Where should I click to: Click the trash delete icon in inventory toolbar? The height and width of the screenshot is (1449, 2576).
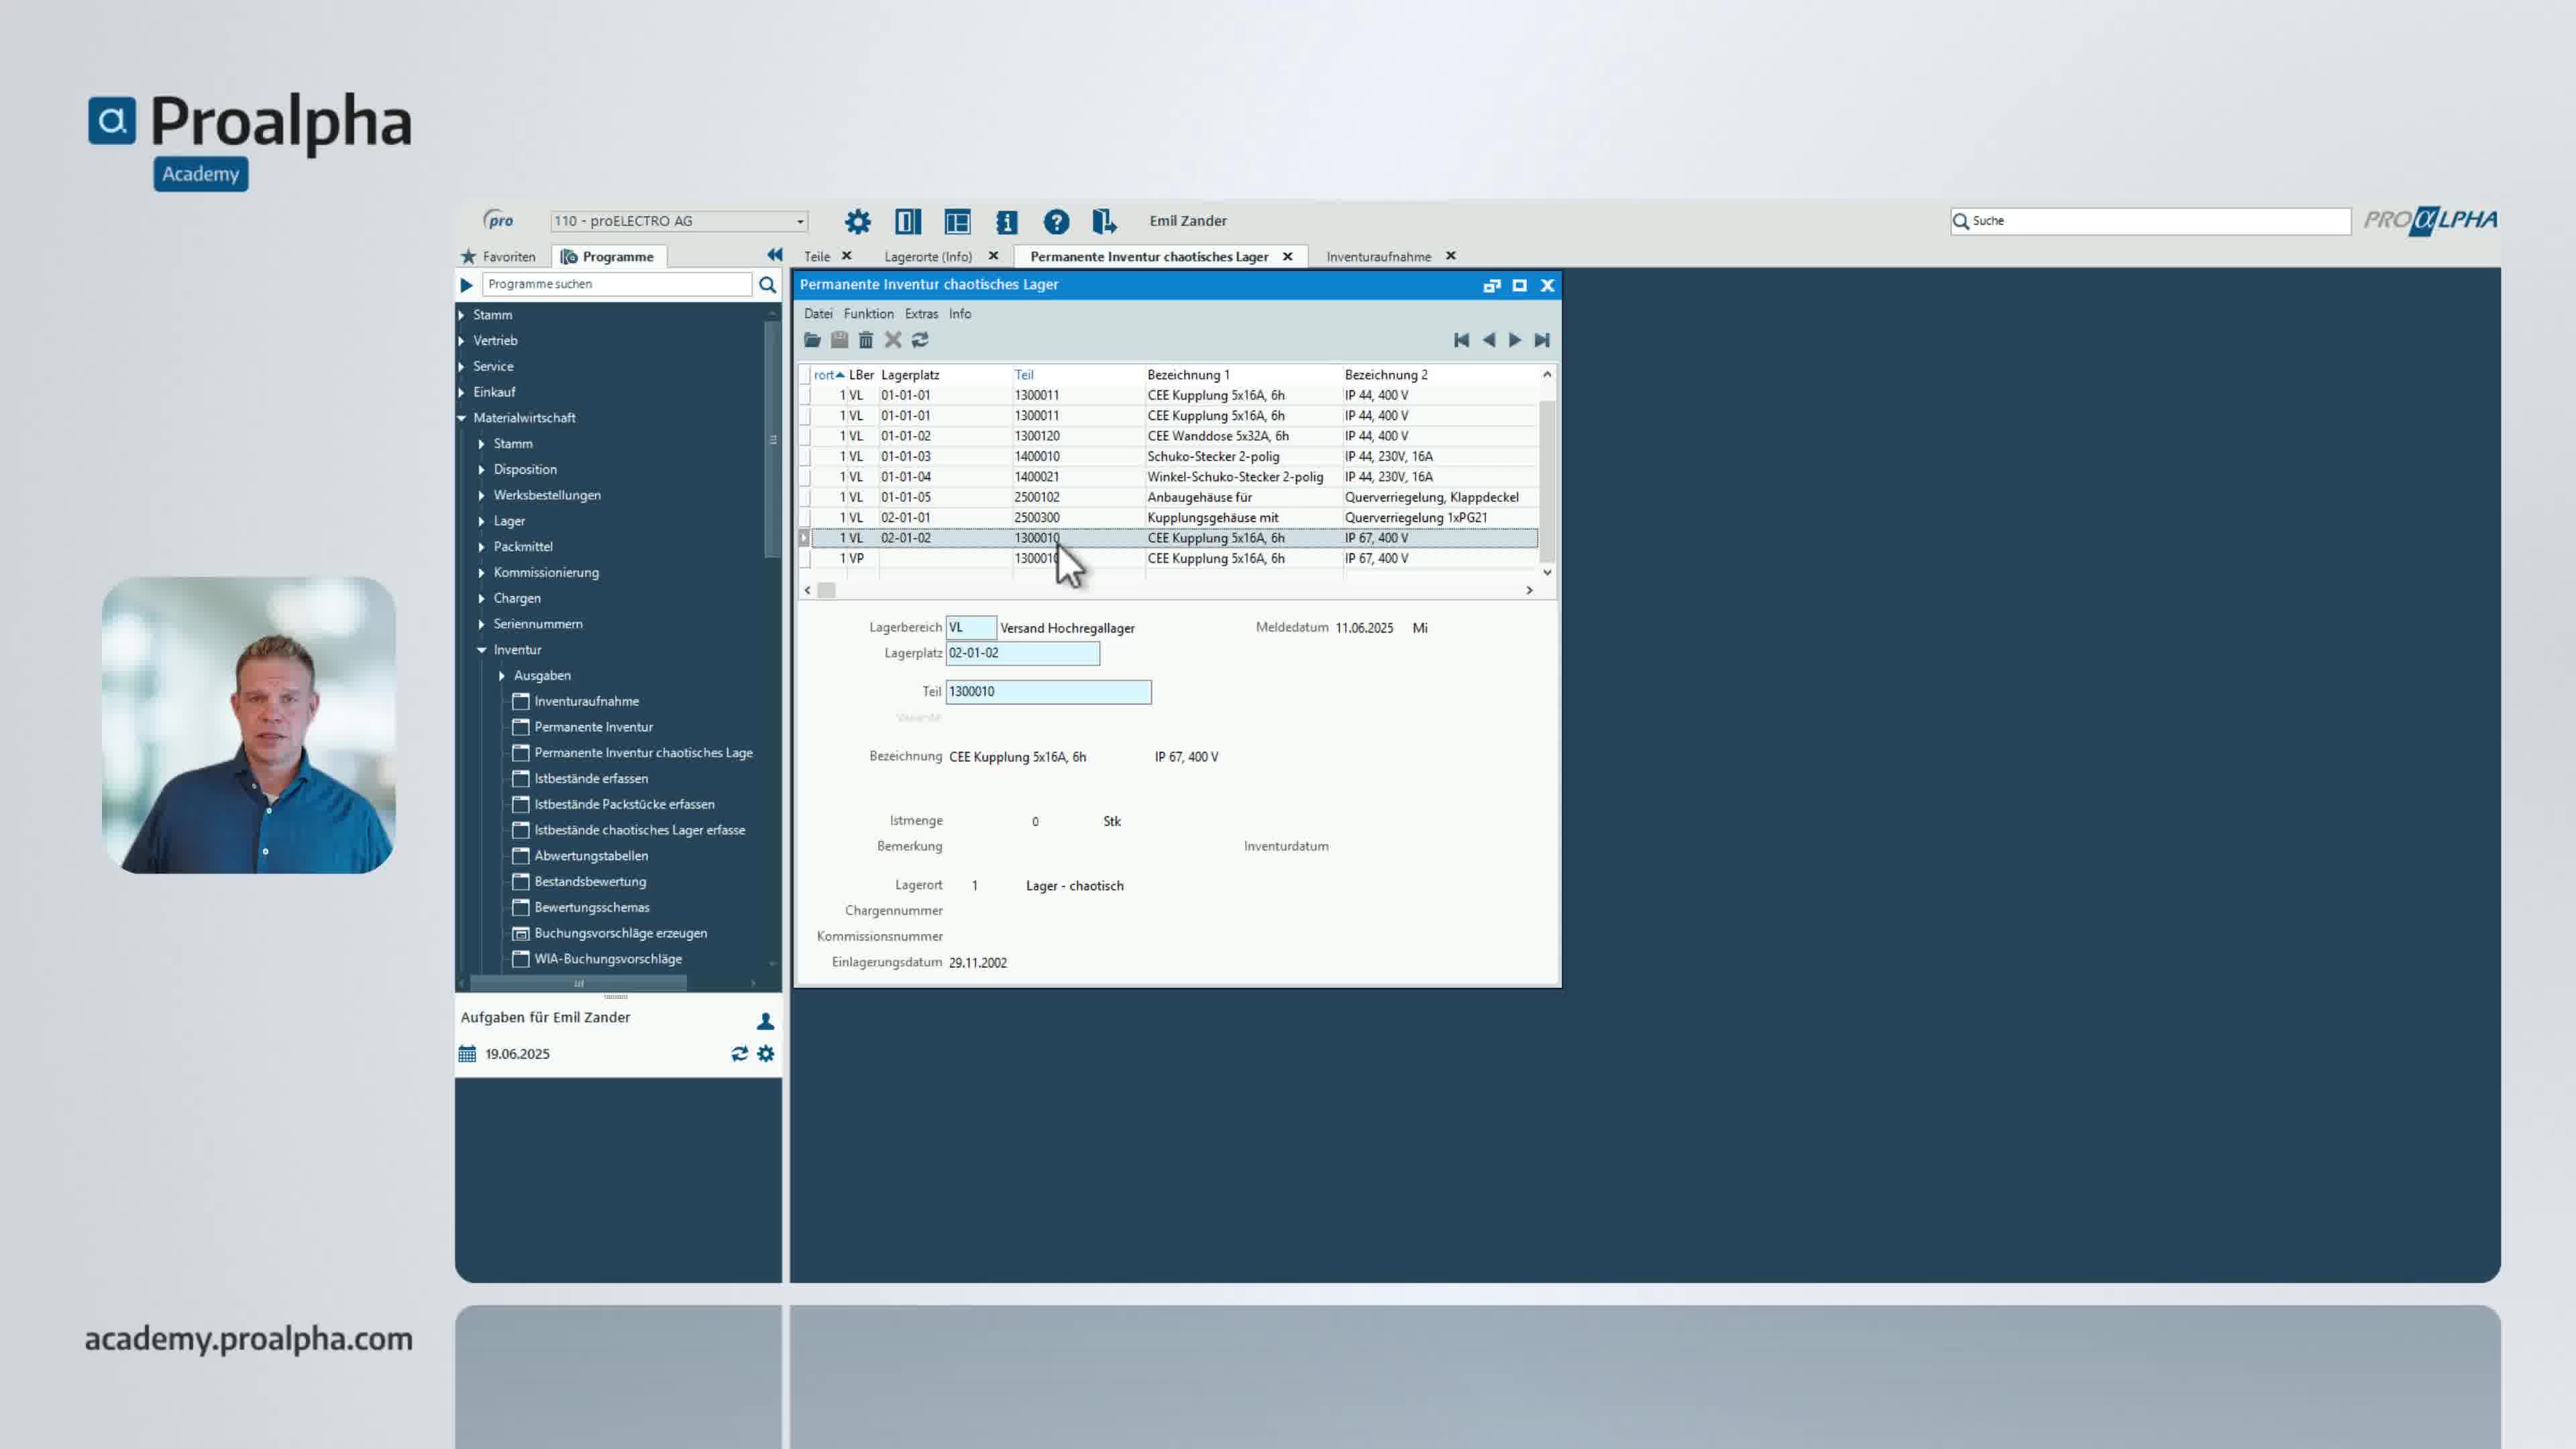coord(866,340)
